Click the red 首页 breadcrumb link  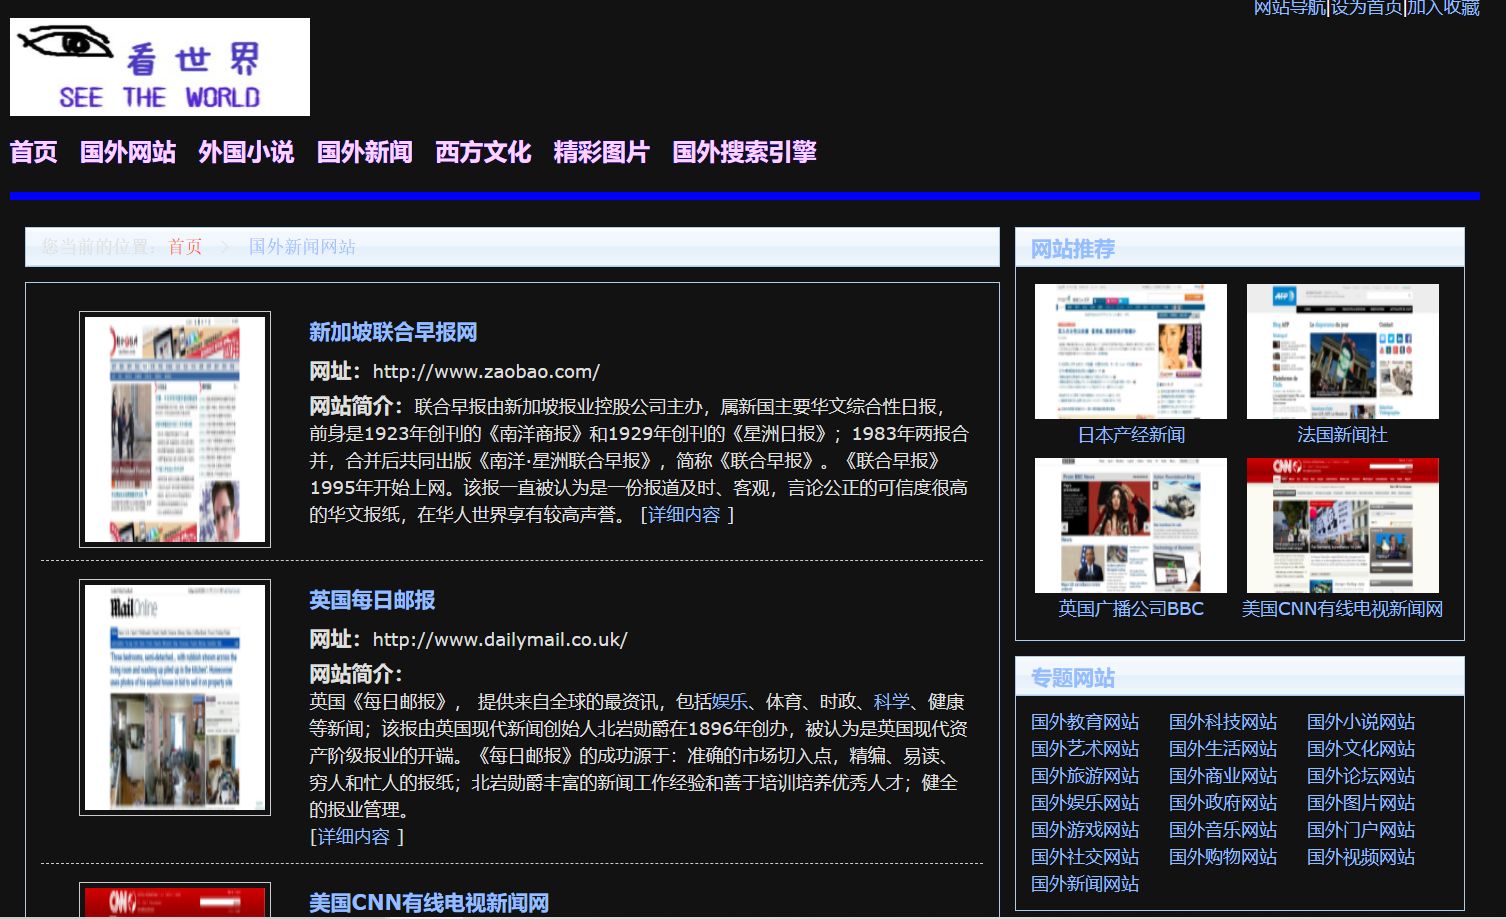185,247
